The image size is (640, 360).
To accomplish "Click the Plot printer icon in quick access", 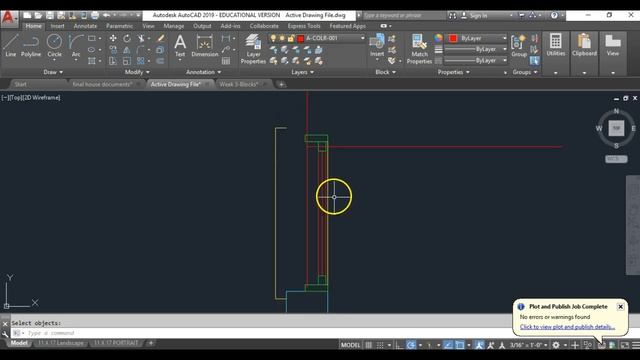I will 95,15.
